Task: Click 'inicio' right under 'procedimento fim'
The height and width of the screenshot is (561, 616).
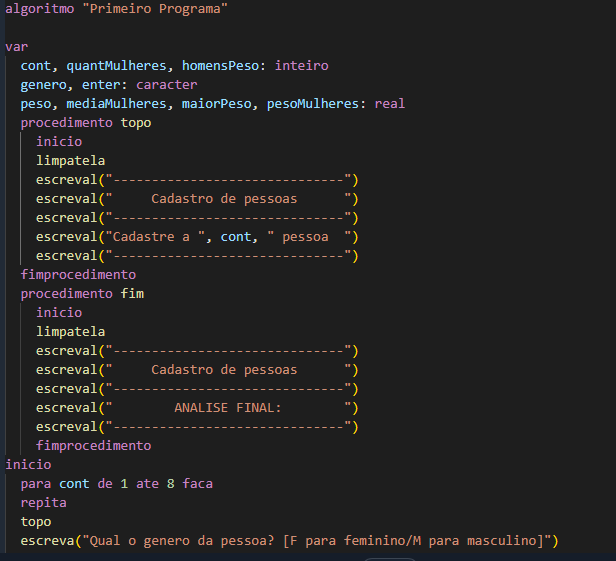Action: (59, 313)
